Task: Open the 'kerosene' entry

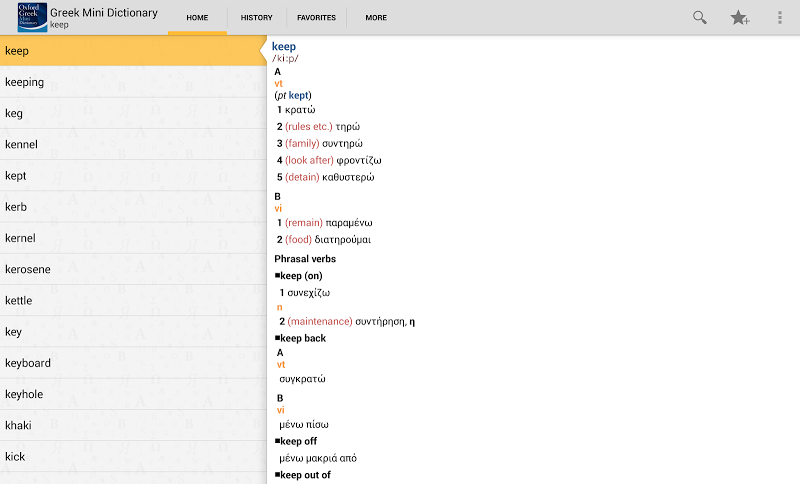Action: point(132,269)
